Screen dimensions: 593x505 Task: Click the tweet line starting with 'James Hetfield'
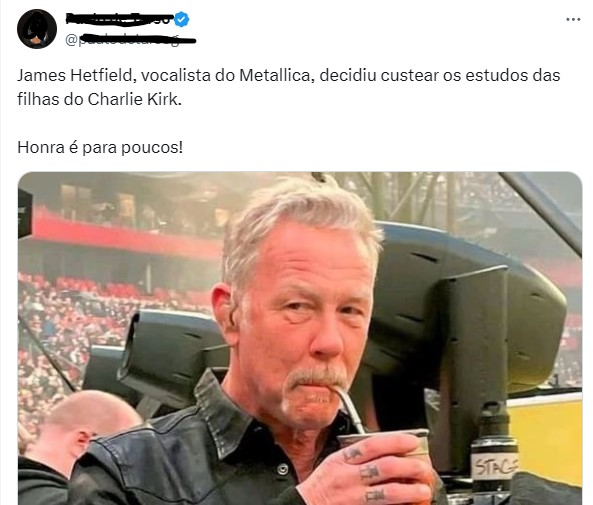tap(289, 75)
